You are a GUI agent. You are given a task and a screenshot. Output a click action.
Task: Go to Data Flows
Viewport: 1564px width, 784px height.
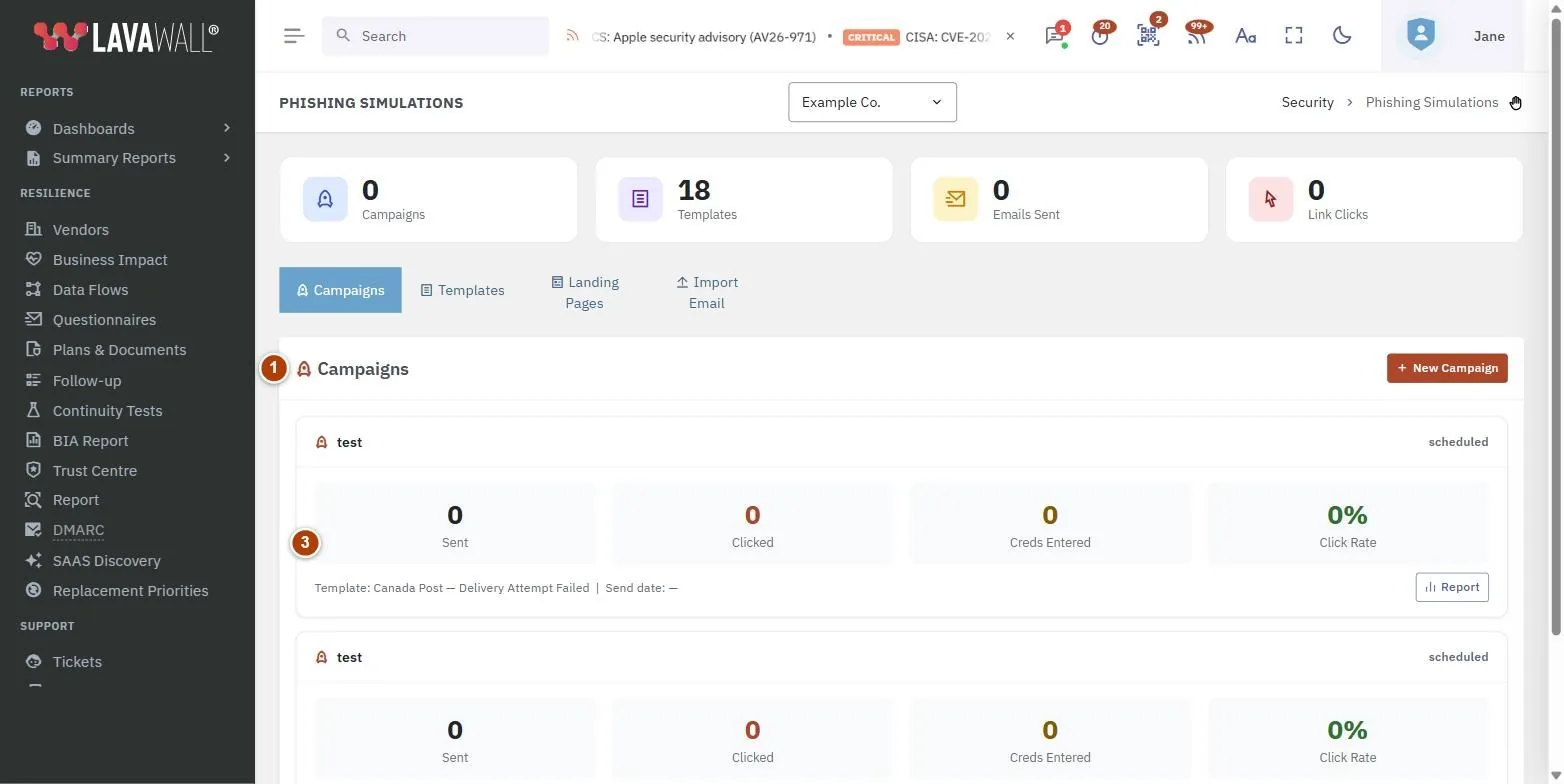click(x=90, y=289)
